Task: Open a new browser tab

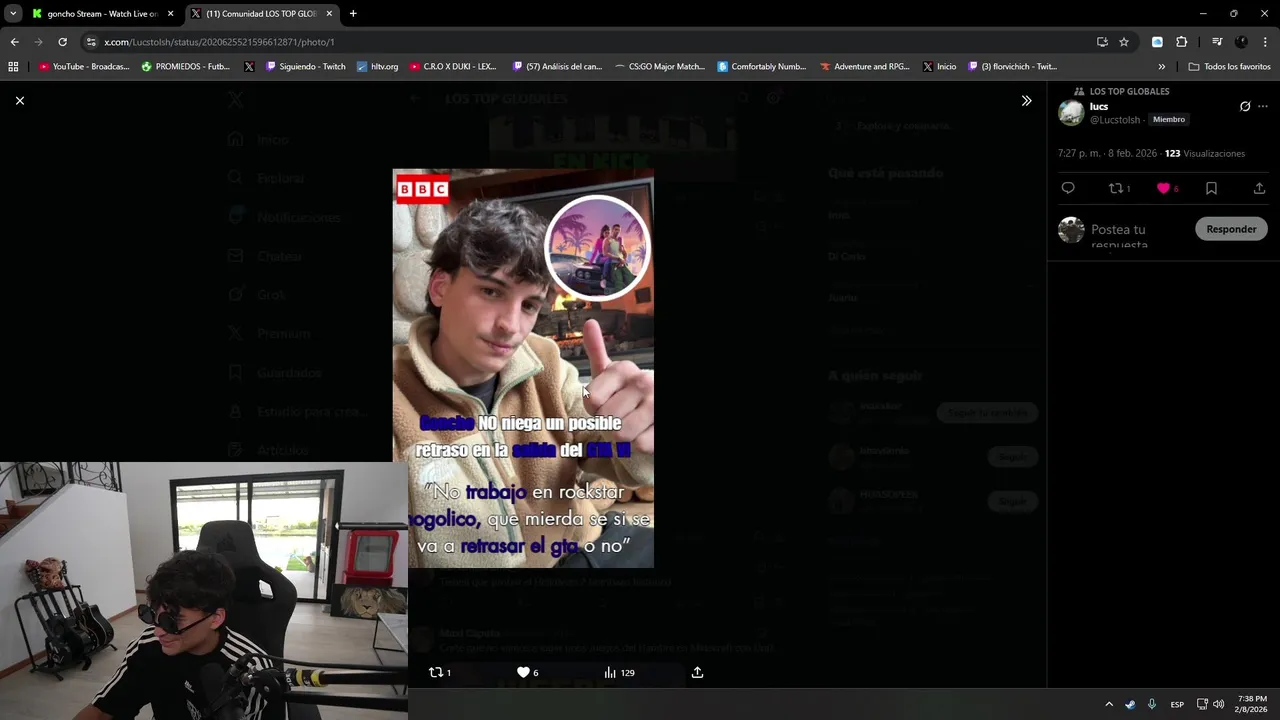Action: (x=353, y=14)
